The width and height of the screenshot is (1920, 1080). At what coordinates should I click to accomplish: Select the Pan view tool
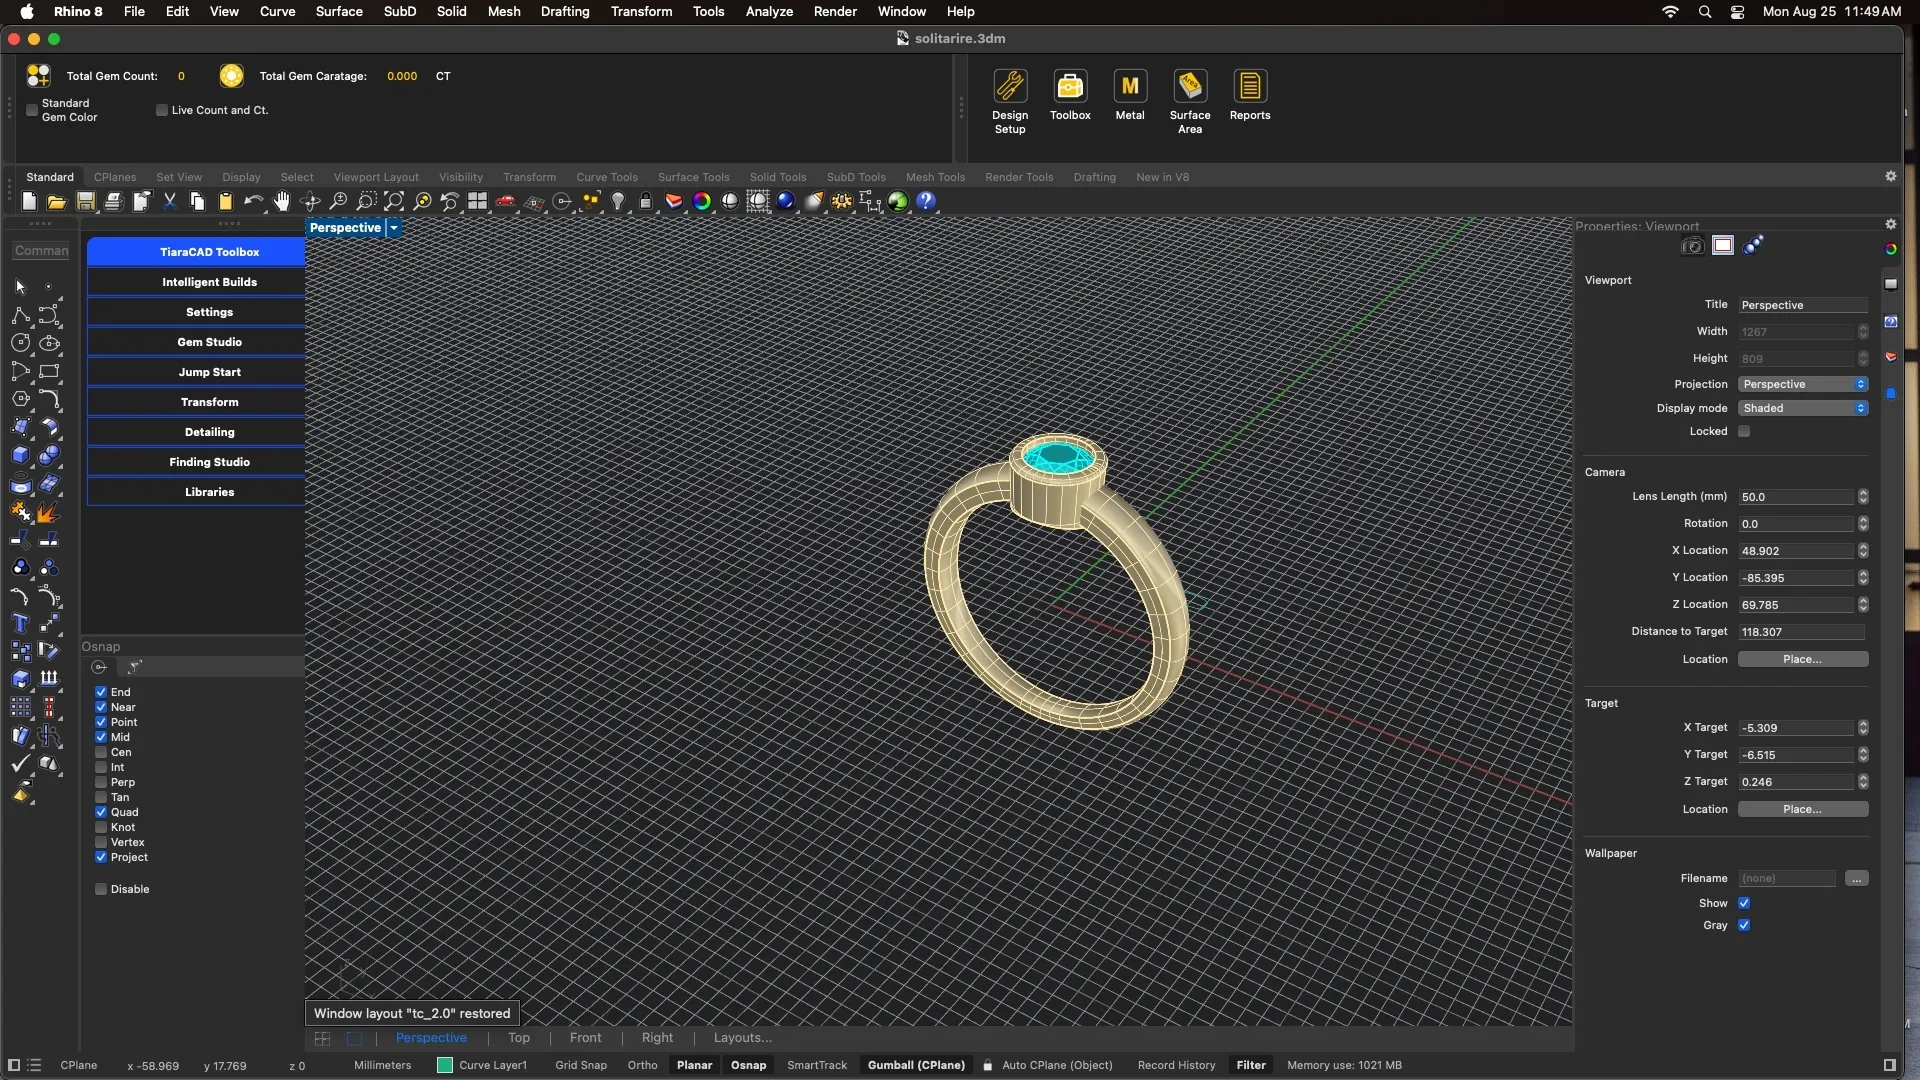point(282,201)
